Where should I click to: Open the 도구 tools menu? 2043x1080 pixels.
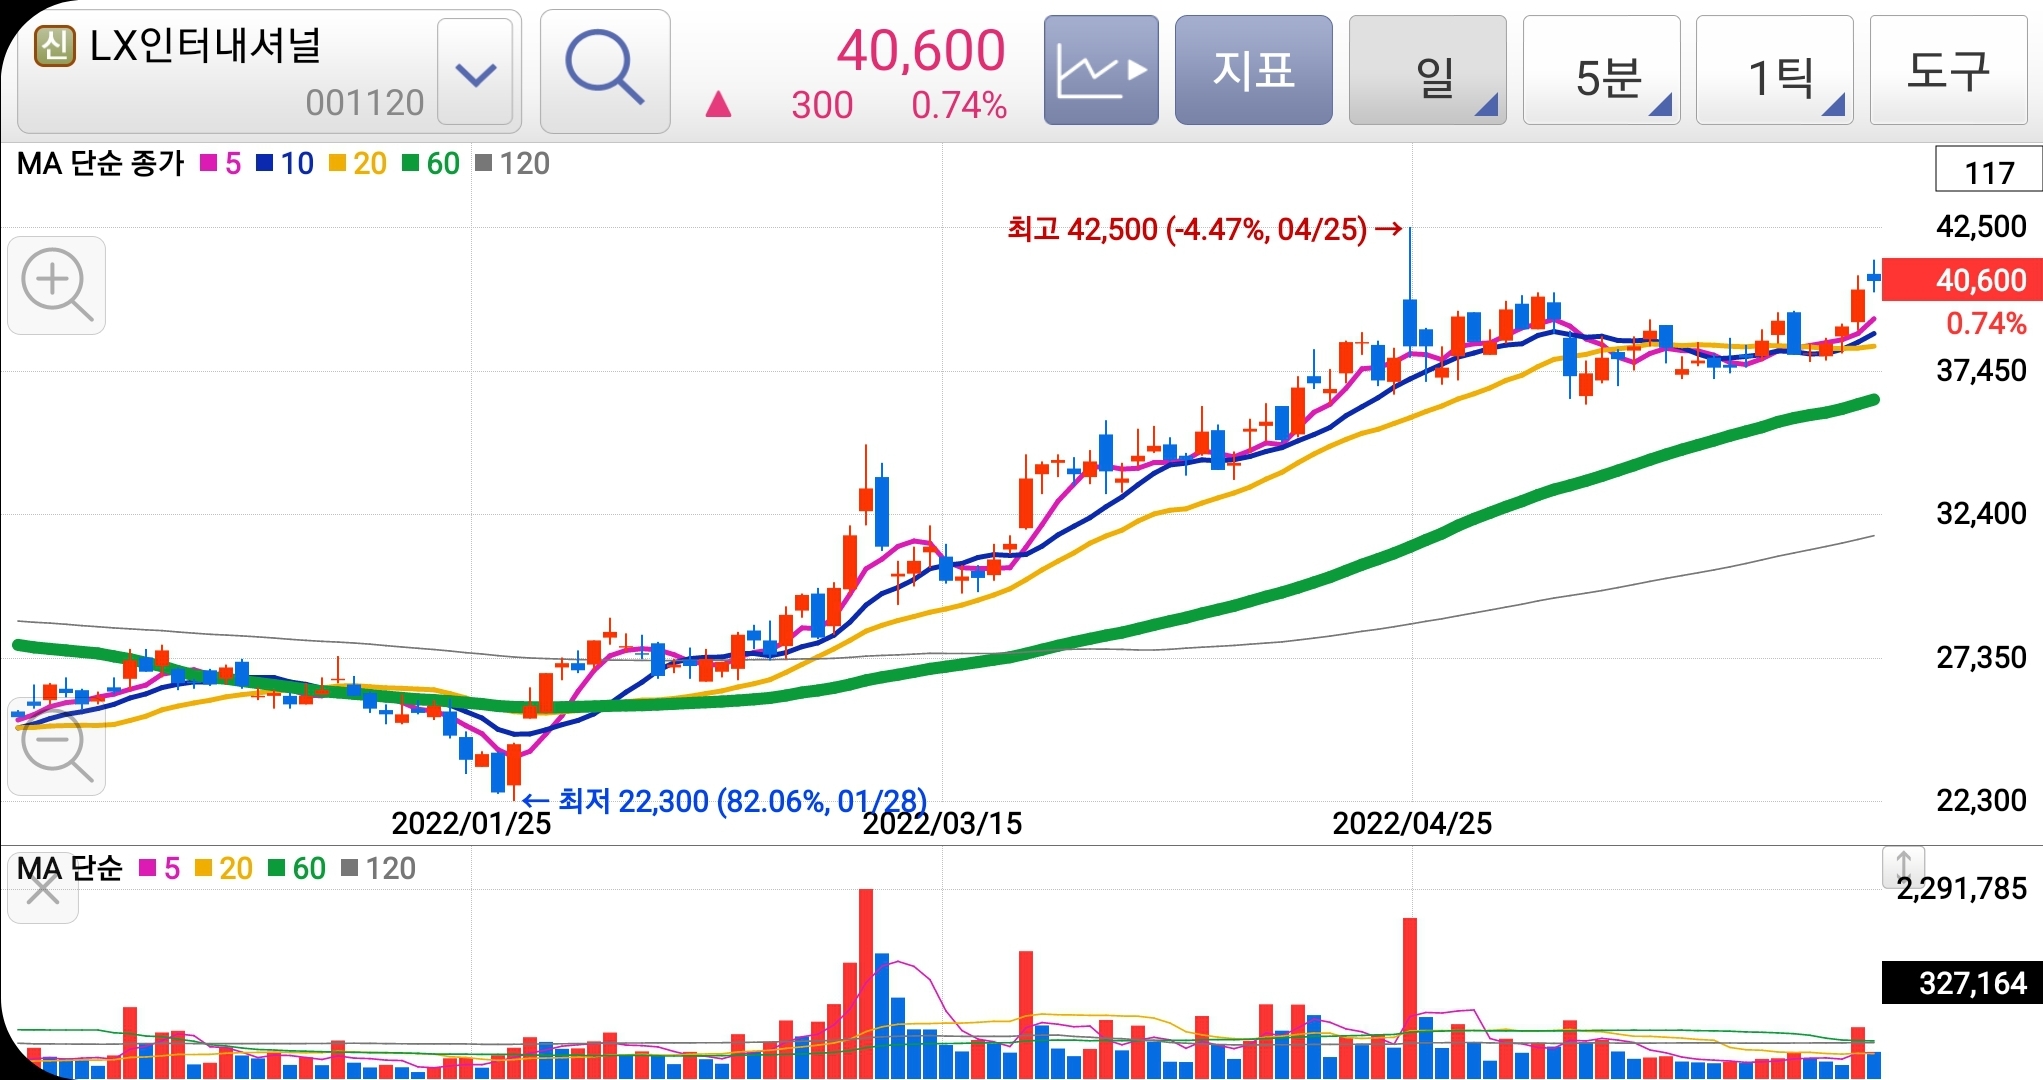1948,71
